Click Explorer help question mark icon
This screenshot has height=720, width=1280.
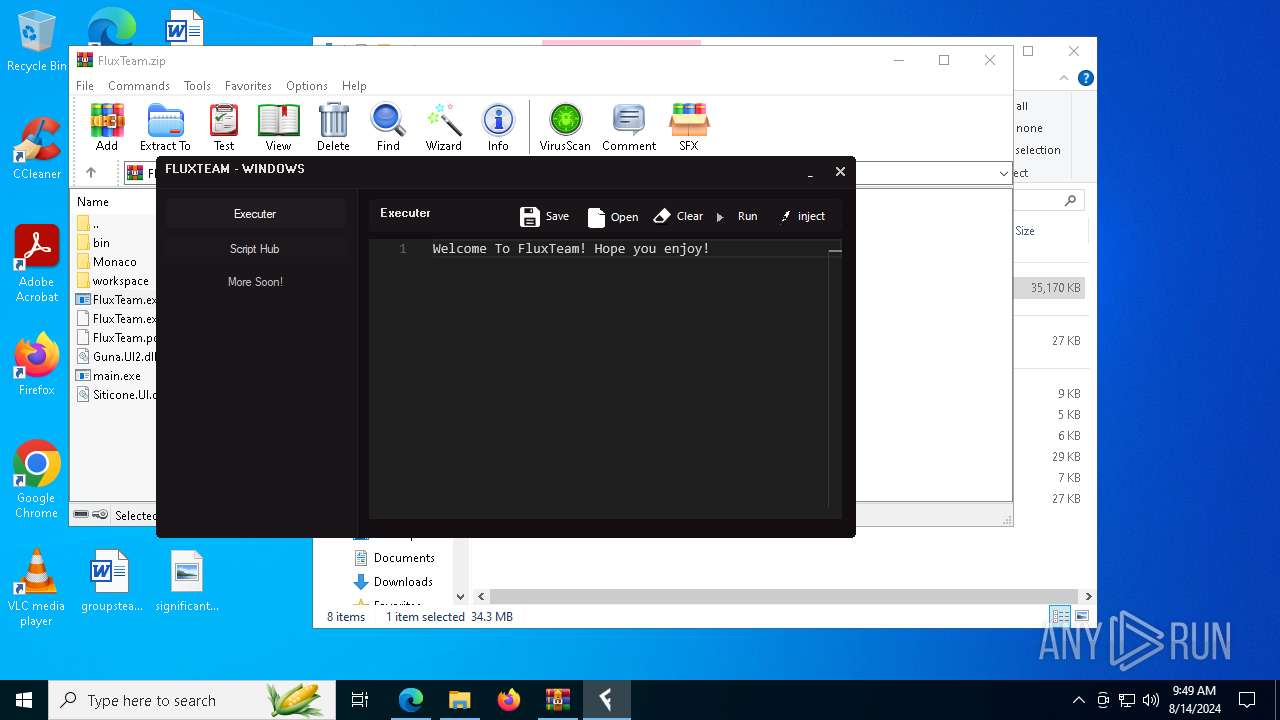(x=1085, y=78)
